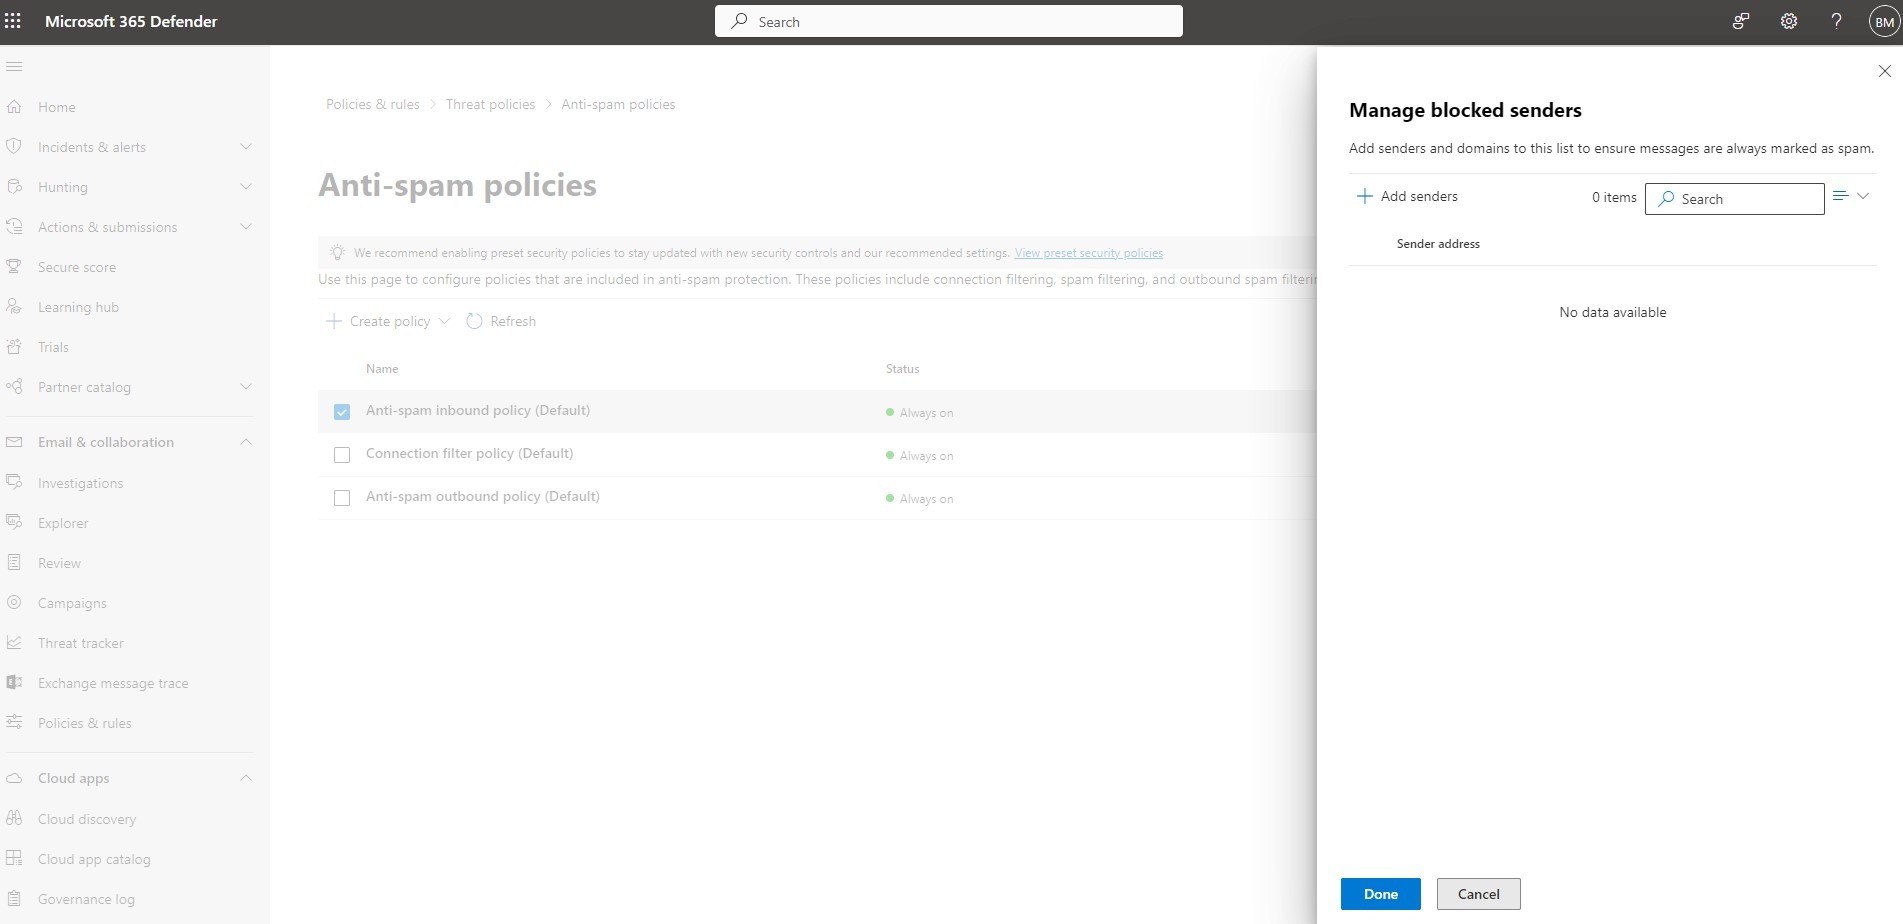The image size is (1903, 924).
Task: Uncheck Anti-spam inbound policy checkbox
Action: click(x=342, y=412)
